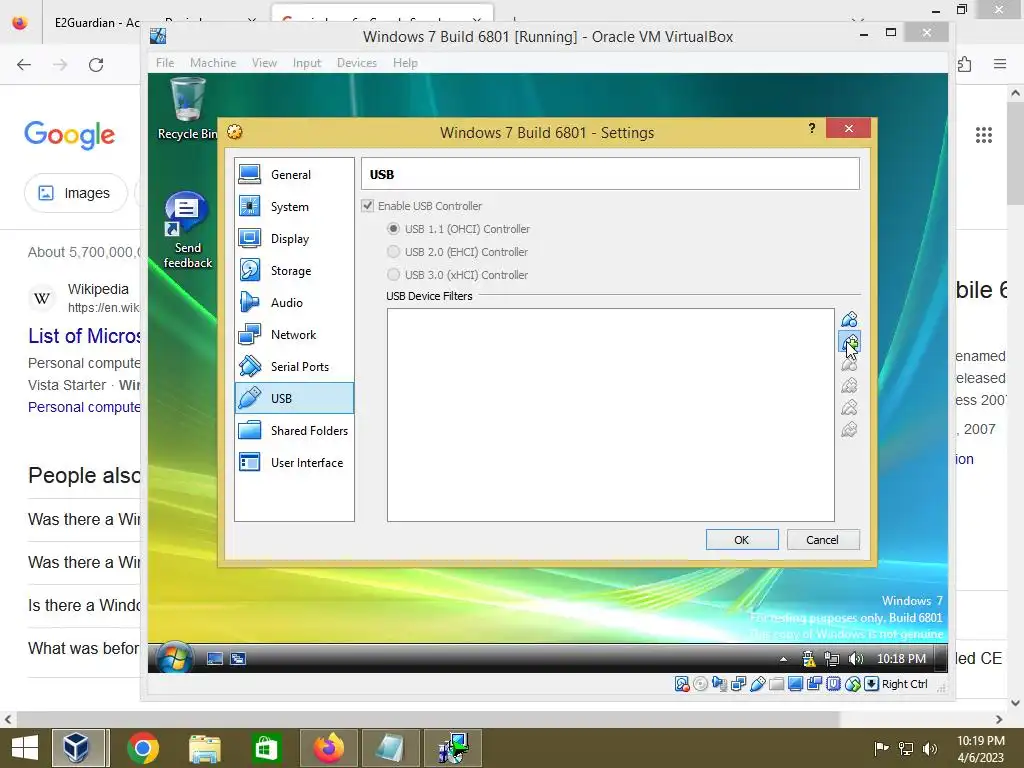Open the Network settings category
Viewport: 1024px width, 768px height.
pos(294,334)
